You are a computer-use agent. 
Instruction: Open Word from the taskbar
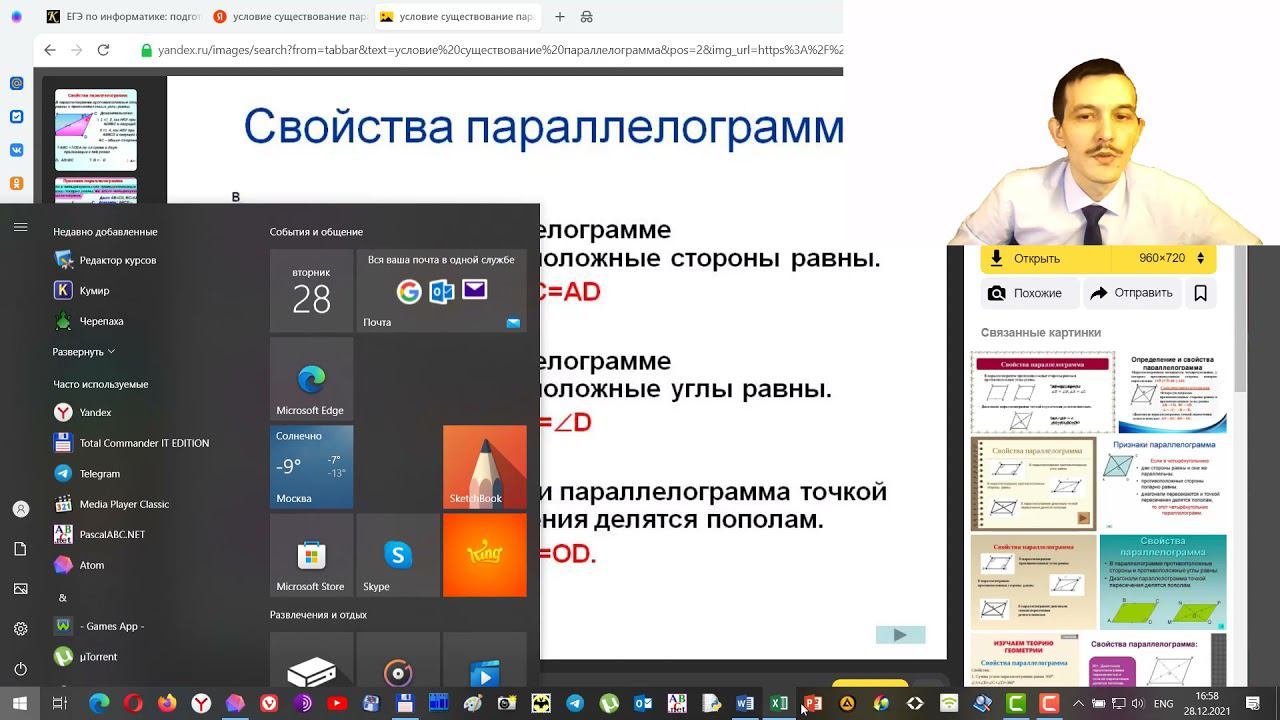(745, 704)
